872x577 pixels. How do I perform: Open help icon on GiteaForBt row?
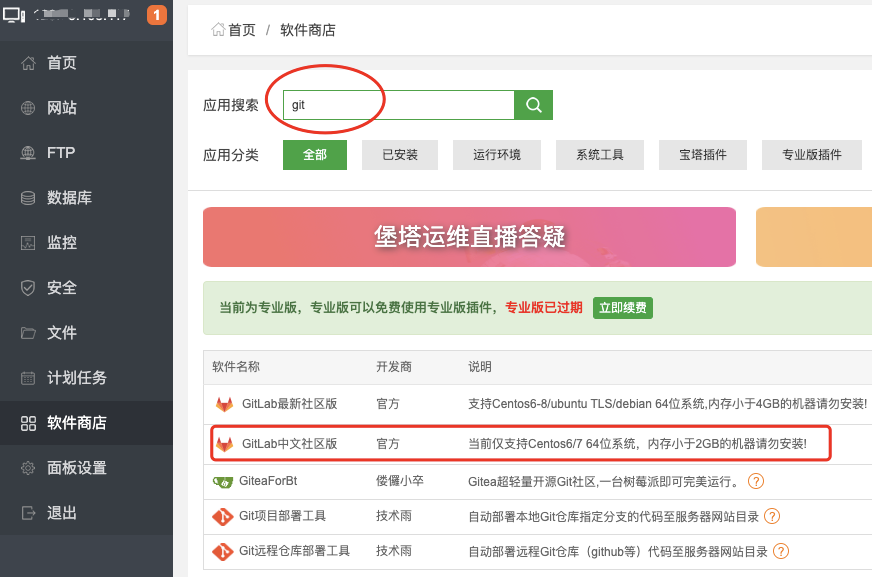pyautogui.click(x=756, y=481)
